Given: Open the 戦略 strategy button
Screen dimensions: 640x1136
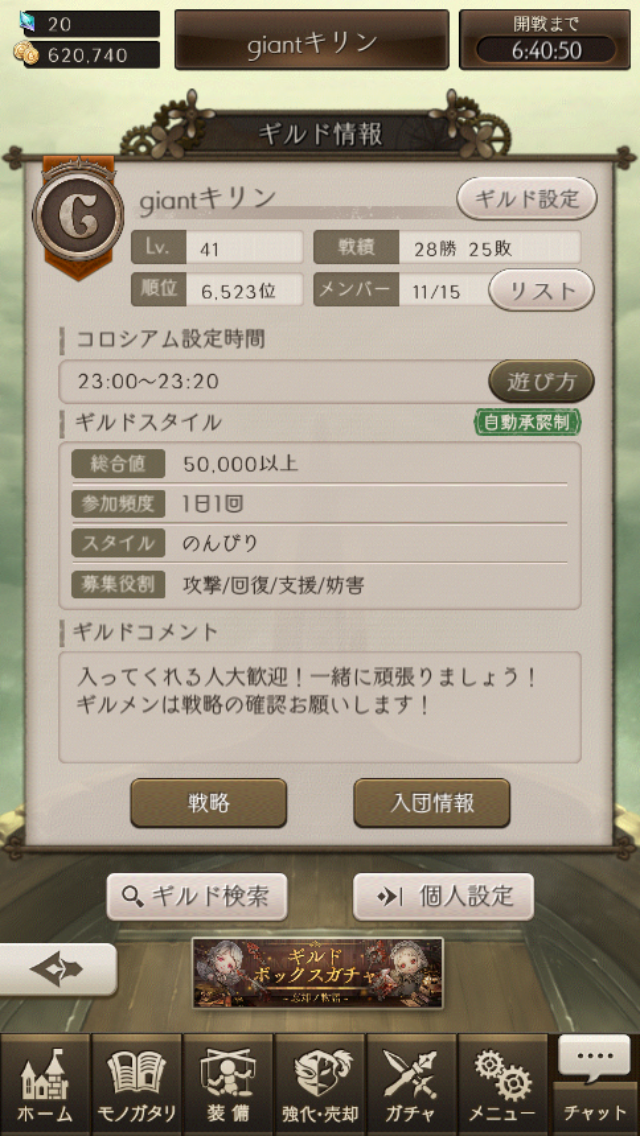Looking at the screenshot, I should click(x=209, y=803).
